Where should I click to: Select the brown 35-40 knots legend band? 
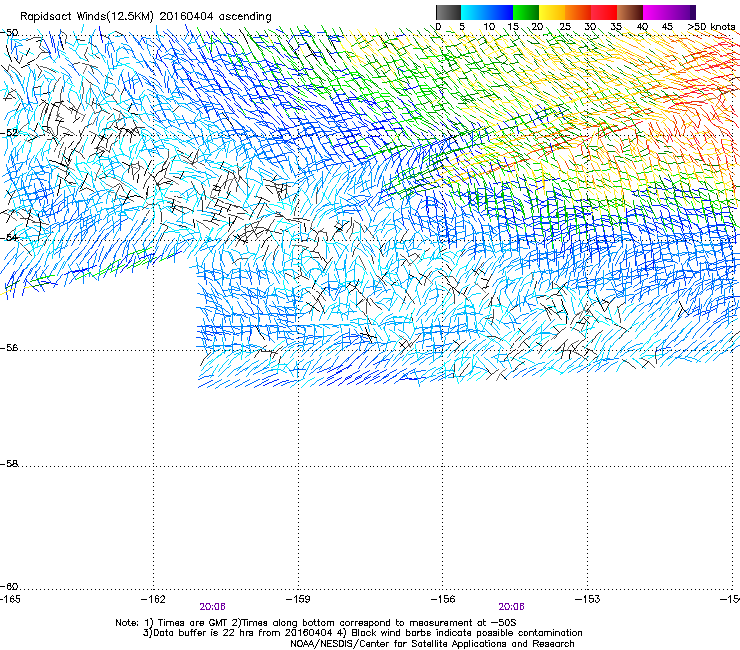tap(630, 12)
